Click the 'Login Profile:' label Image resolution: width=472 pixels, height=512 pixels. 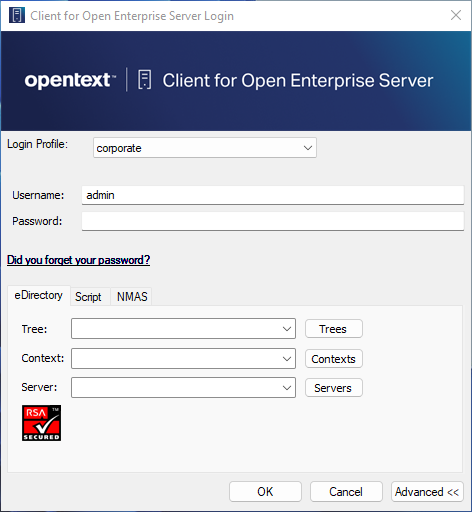(x=37, y=144)
